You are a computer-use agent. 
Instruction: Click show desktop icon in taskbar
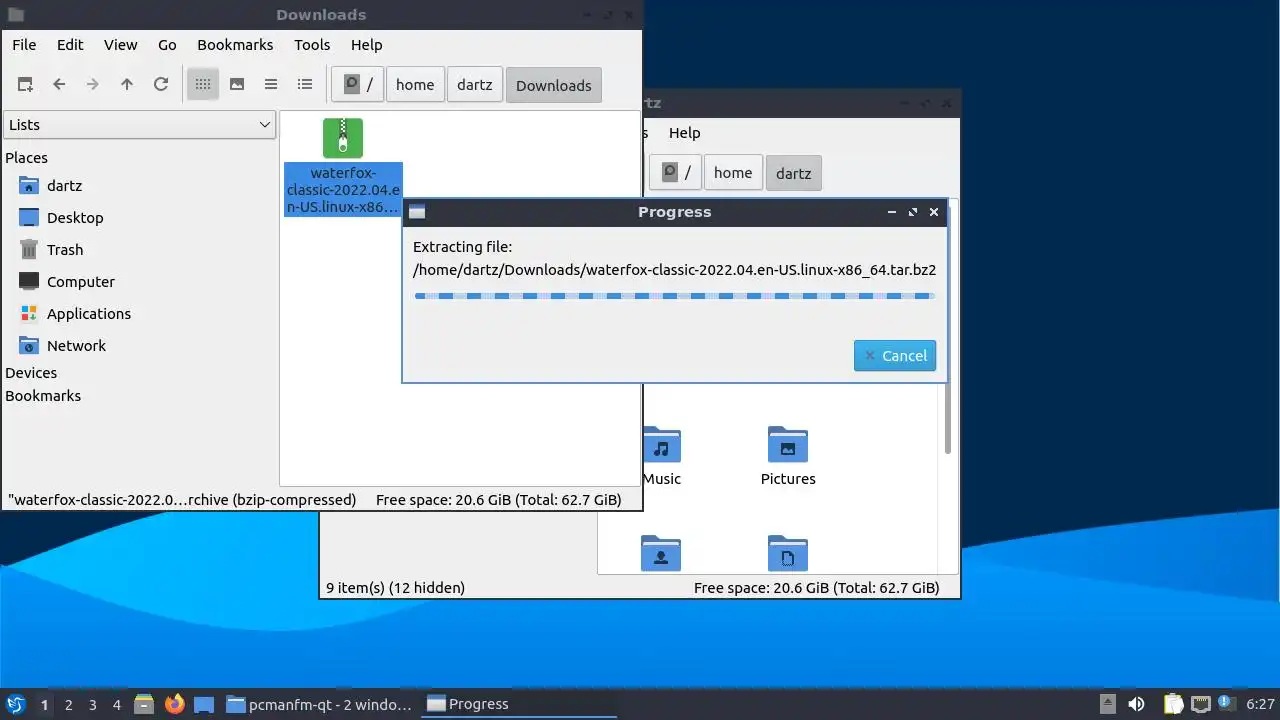click(204, 704)
